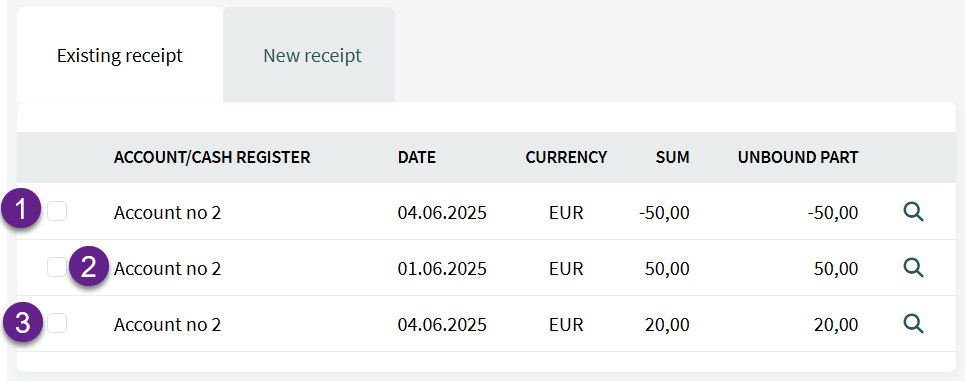View details of the 01.06.2025 receipt

coord(913,268)
